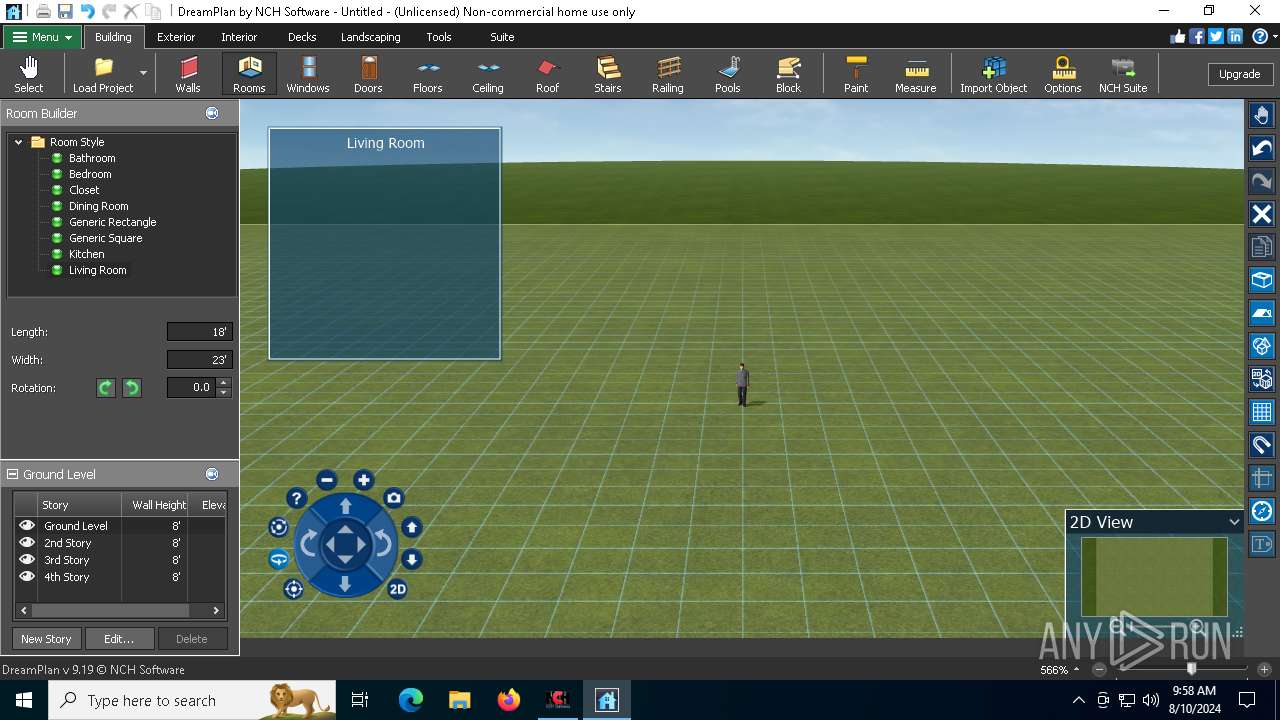Rotate room counterclockwise with green arrow
The image size is (1280, 720).
[x=131, y=387]
